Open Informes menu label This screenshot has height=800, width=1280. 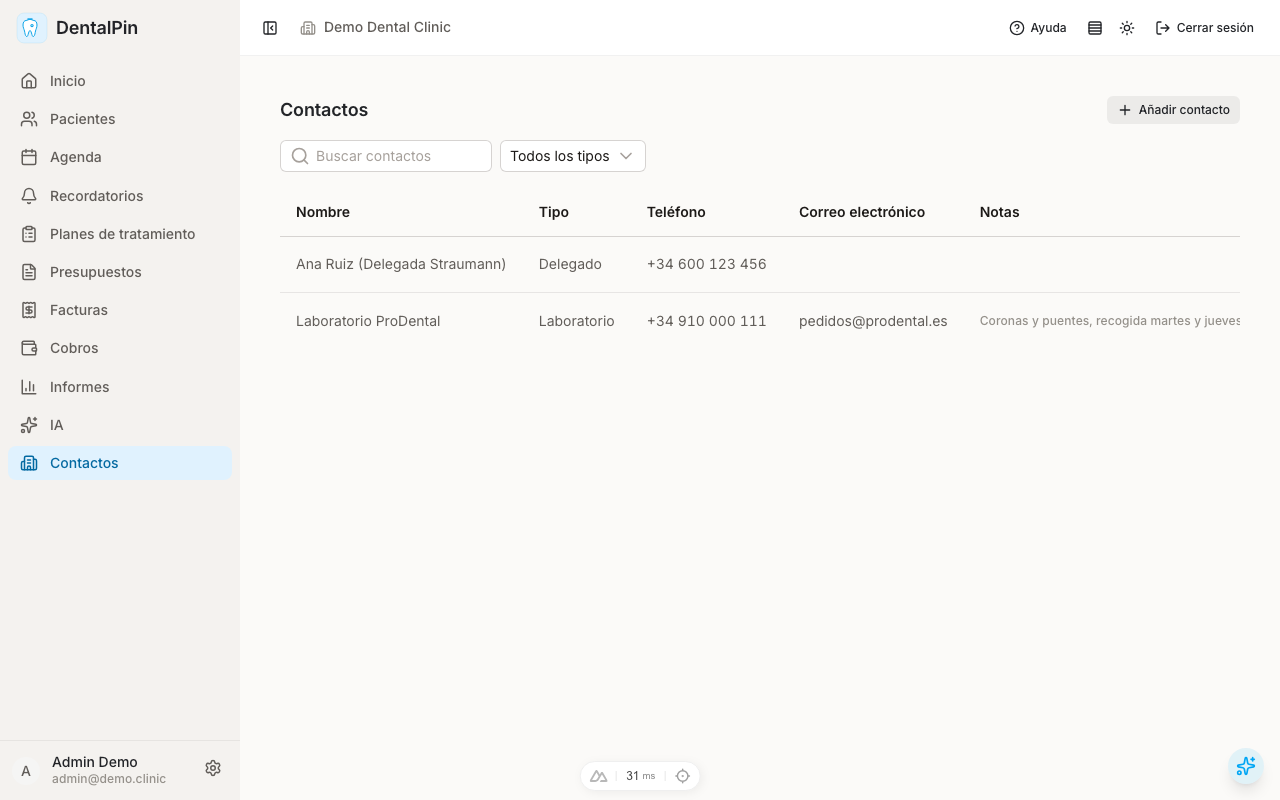(80, 387)
